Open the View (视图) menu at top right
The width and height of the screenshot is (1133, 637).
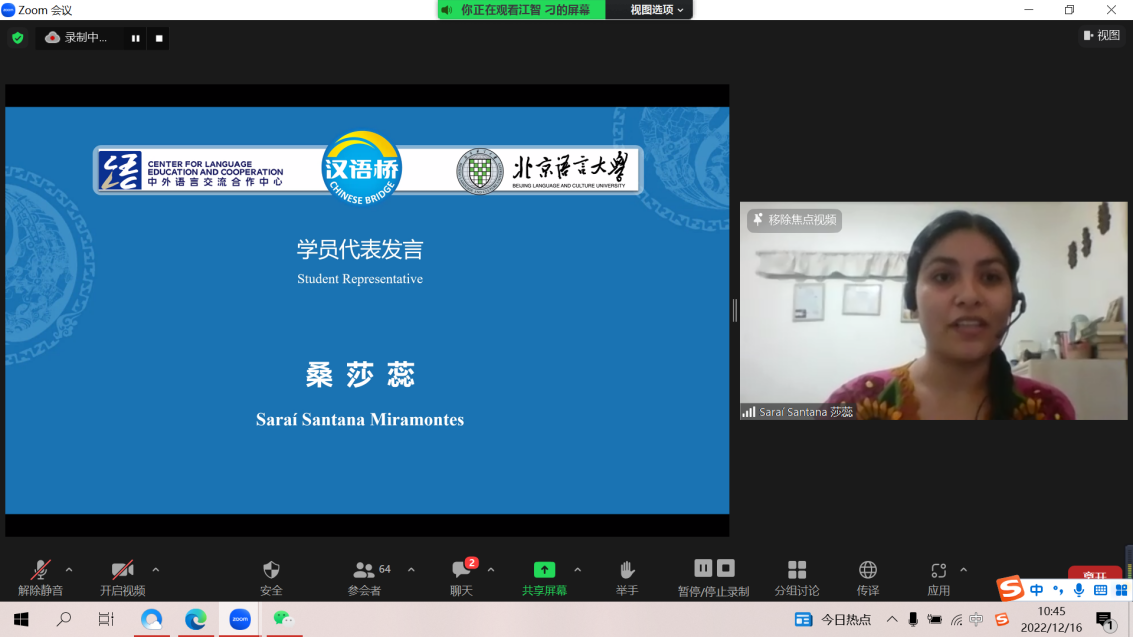pyautogui.click(x=1102, y=36)
